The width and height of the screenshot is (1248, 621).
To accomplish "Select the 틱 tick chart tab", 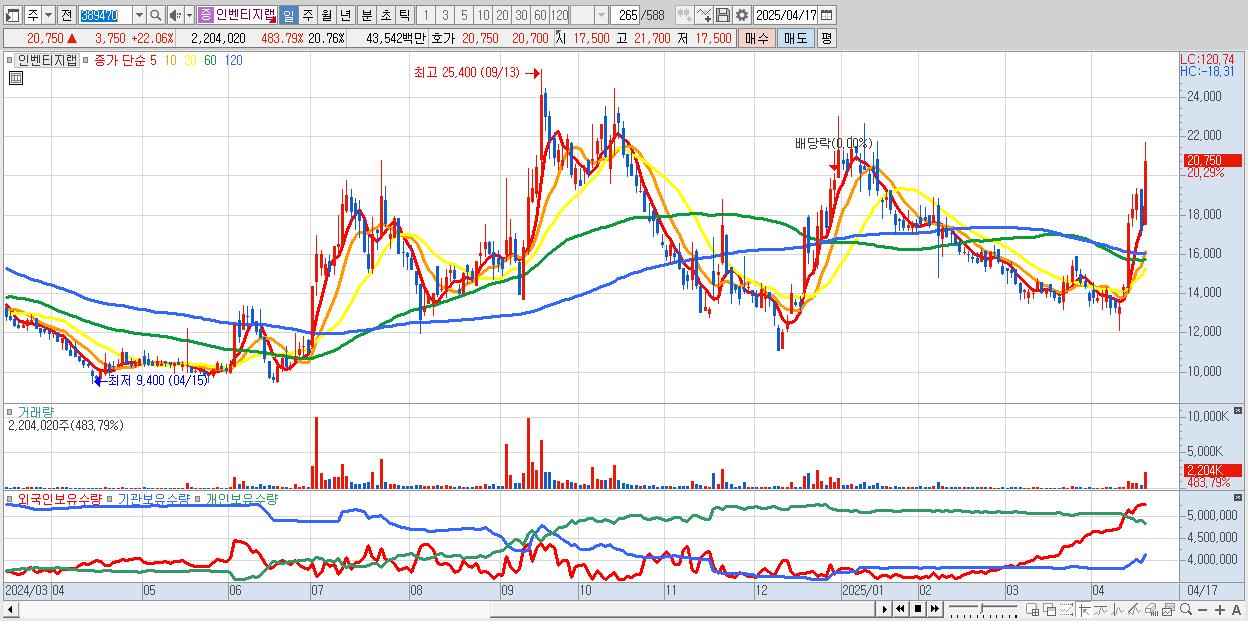I will point(404,15).
